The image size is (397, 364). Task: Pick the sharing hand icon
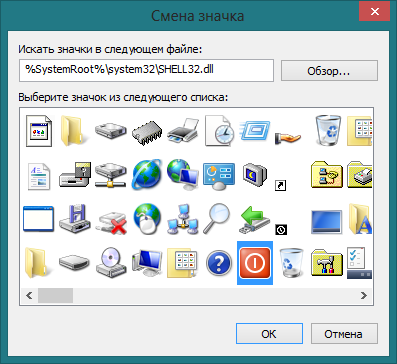(288, 138)
